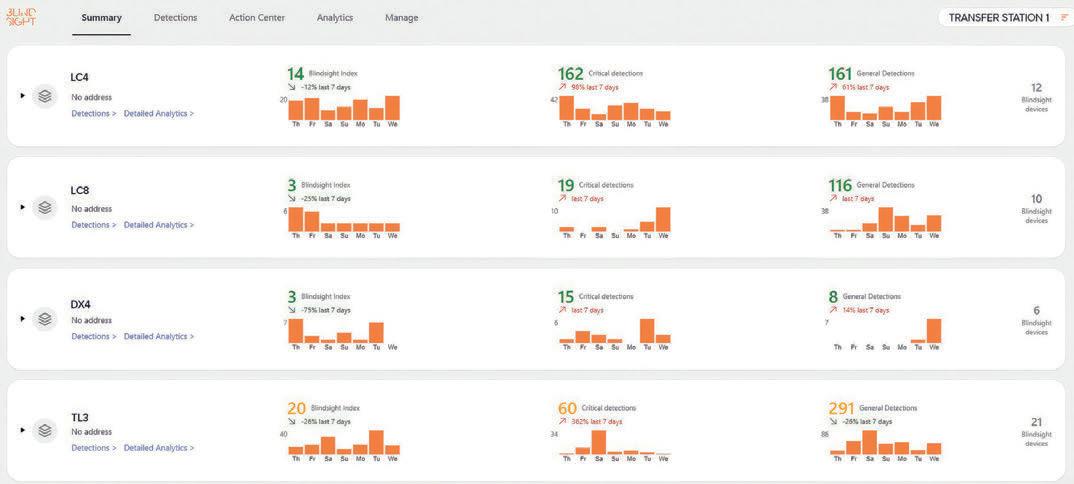The image size is (1074, 484).
Task: Expand the LC4 row with the triangle arrow
Action: tap(23, 96)
